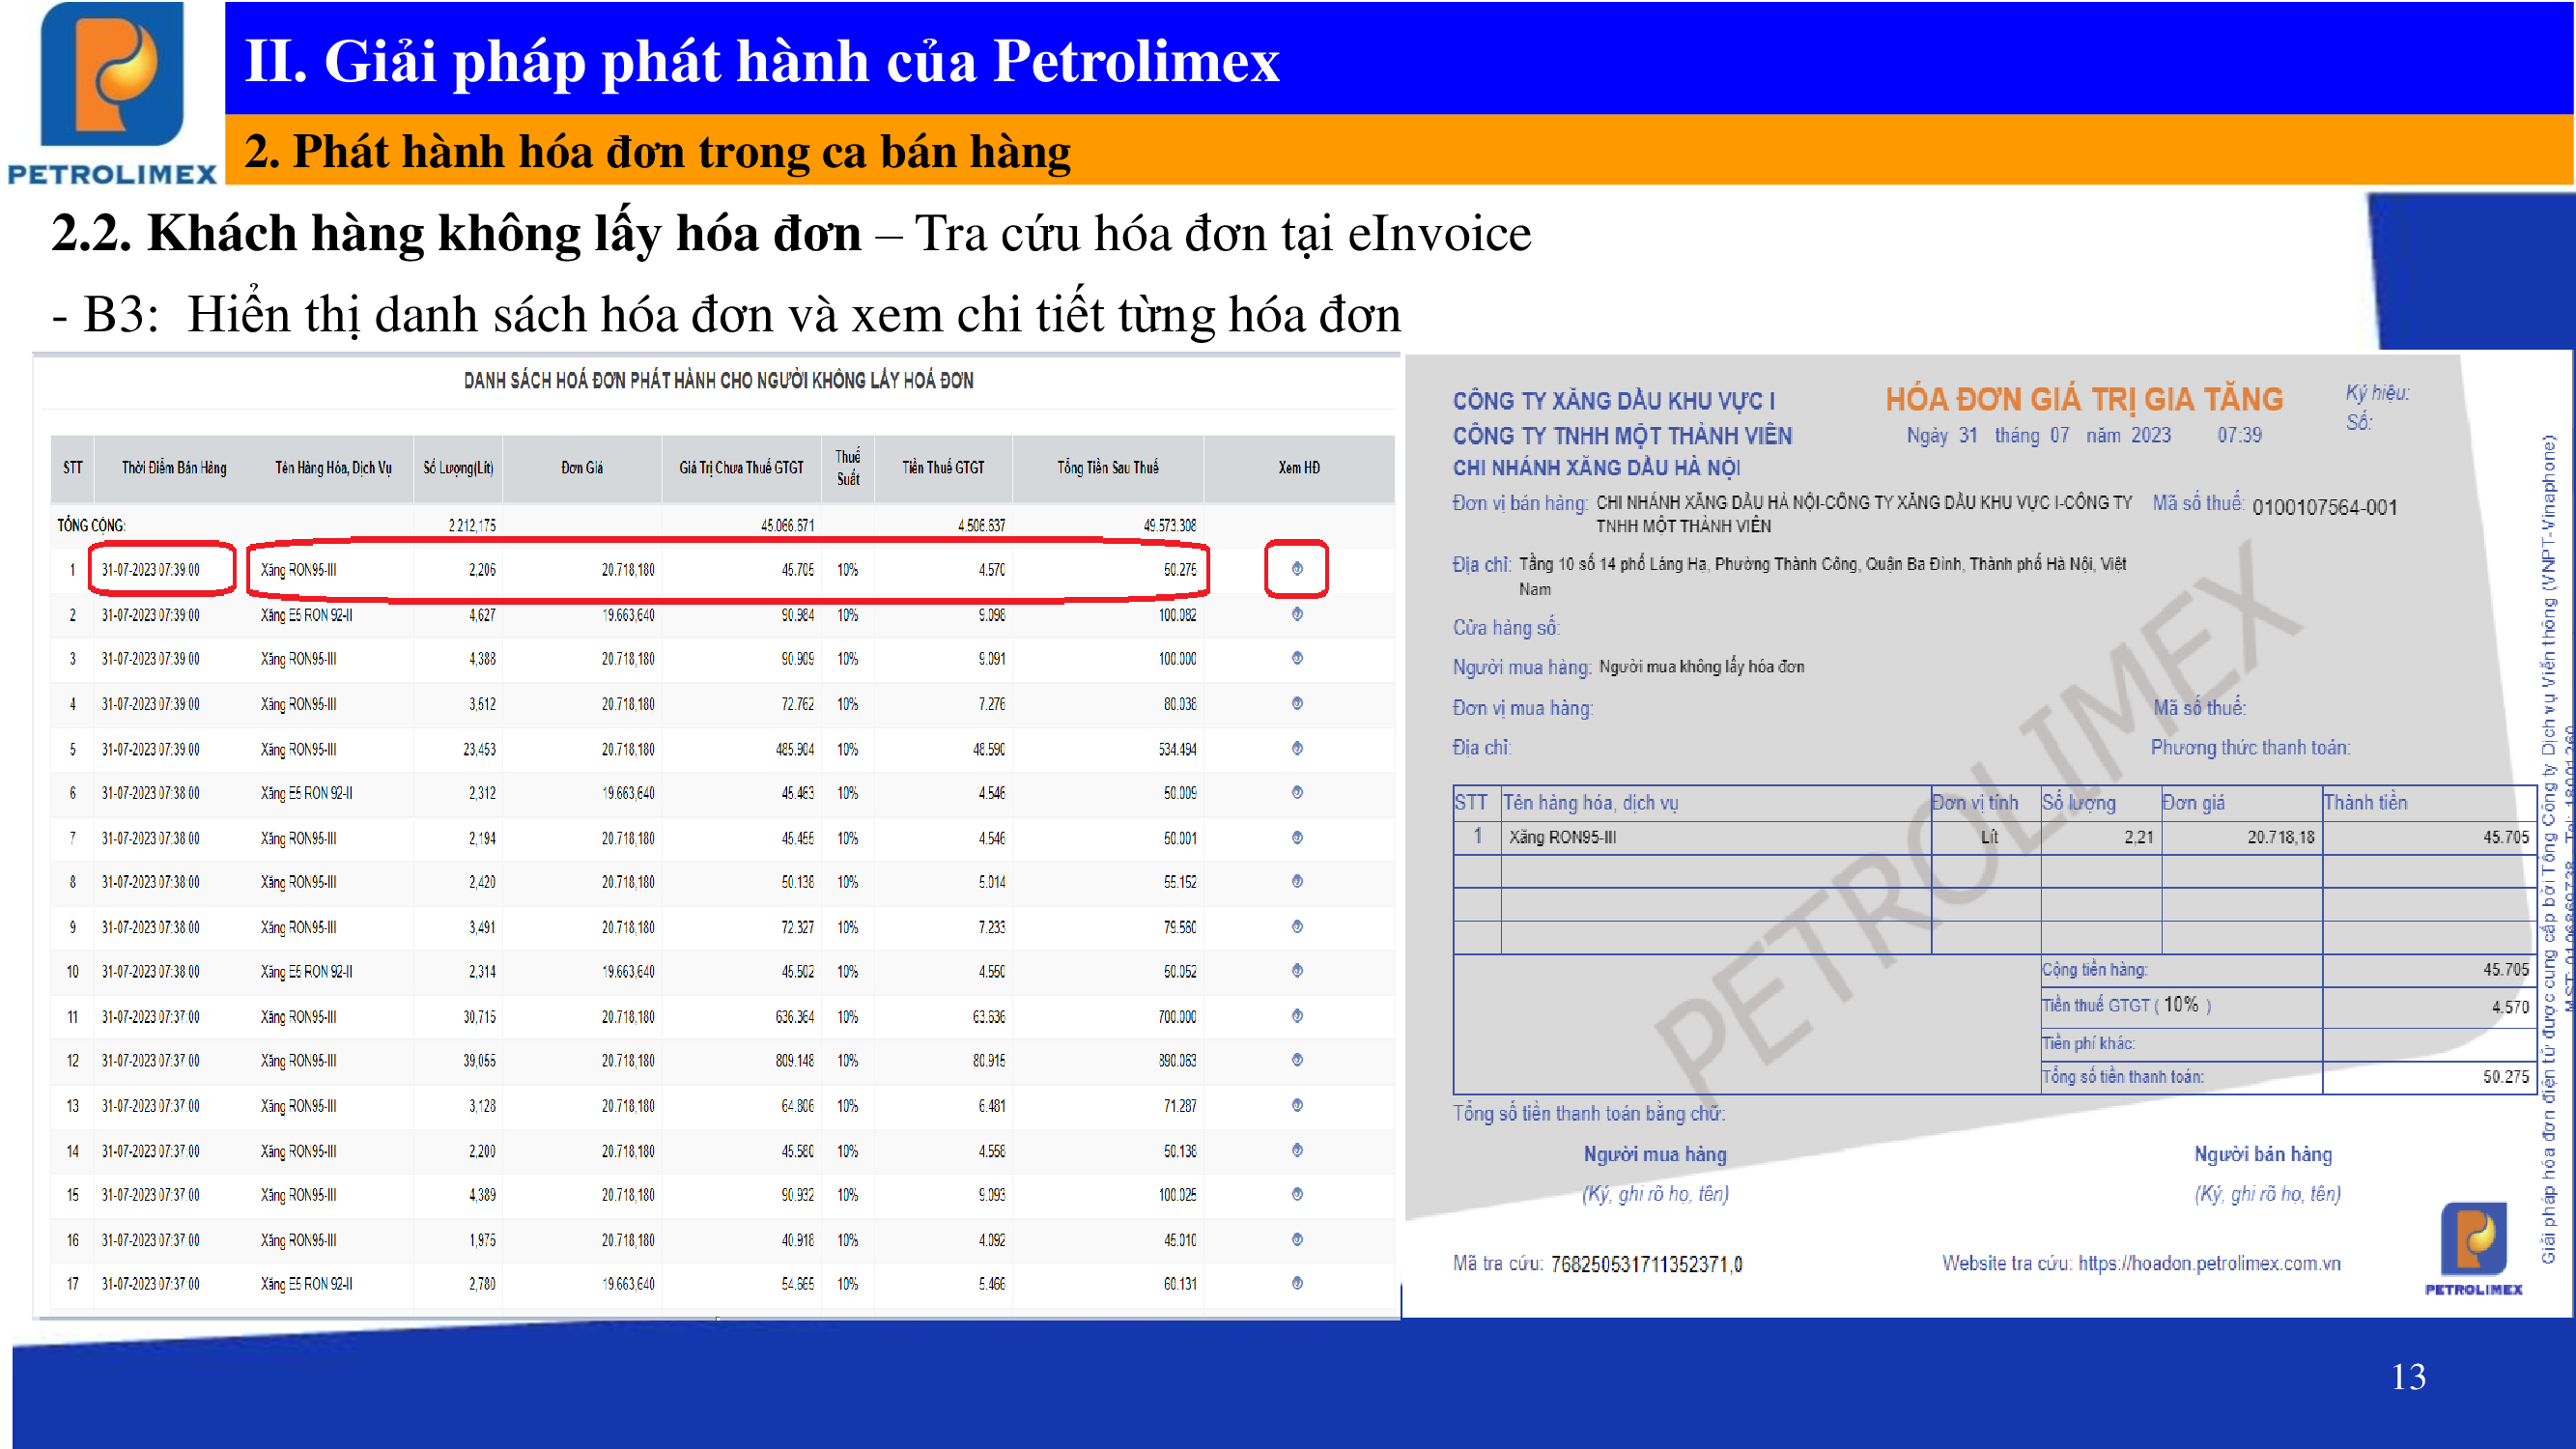The image size is (2576, 1449).
Task: Select the tax code 0100107564-001
Action: [2324, 507]
